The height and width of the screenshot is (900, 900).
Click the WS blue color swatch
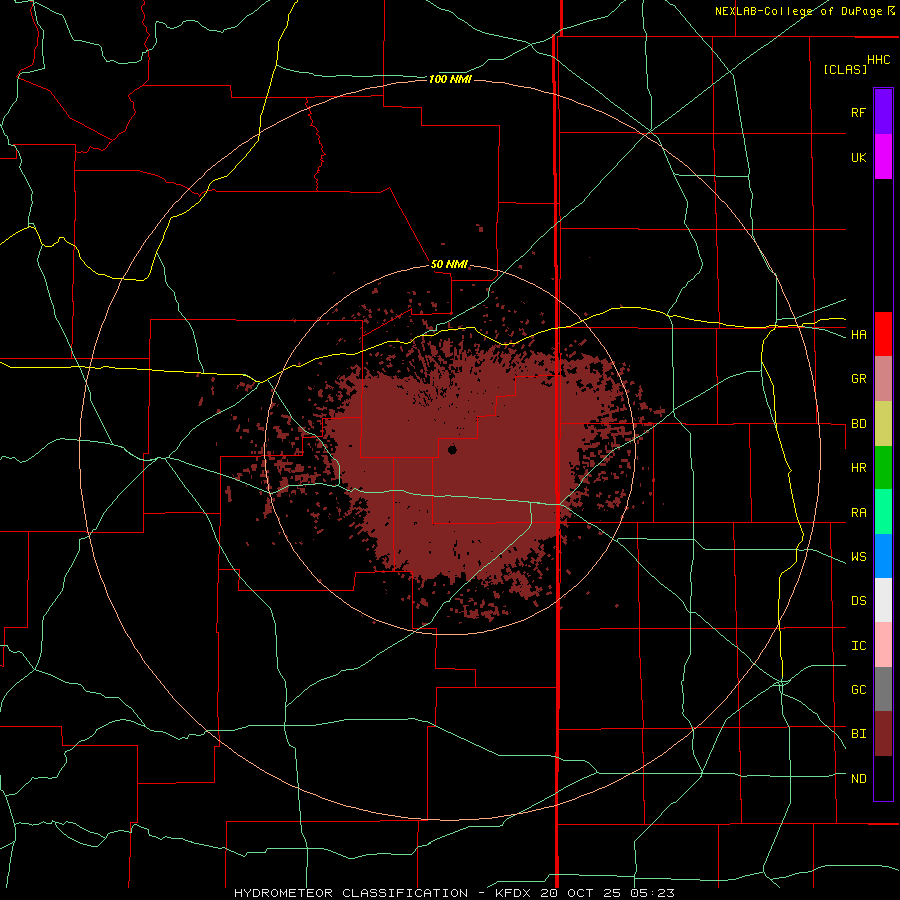883,556
